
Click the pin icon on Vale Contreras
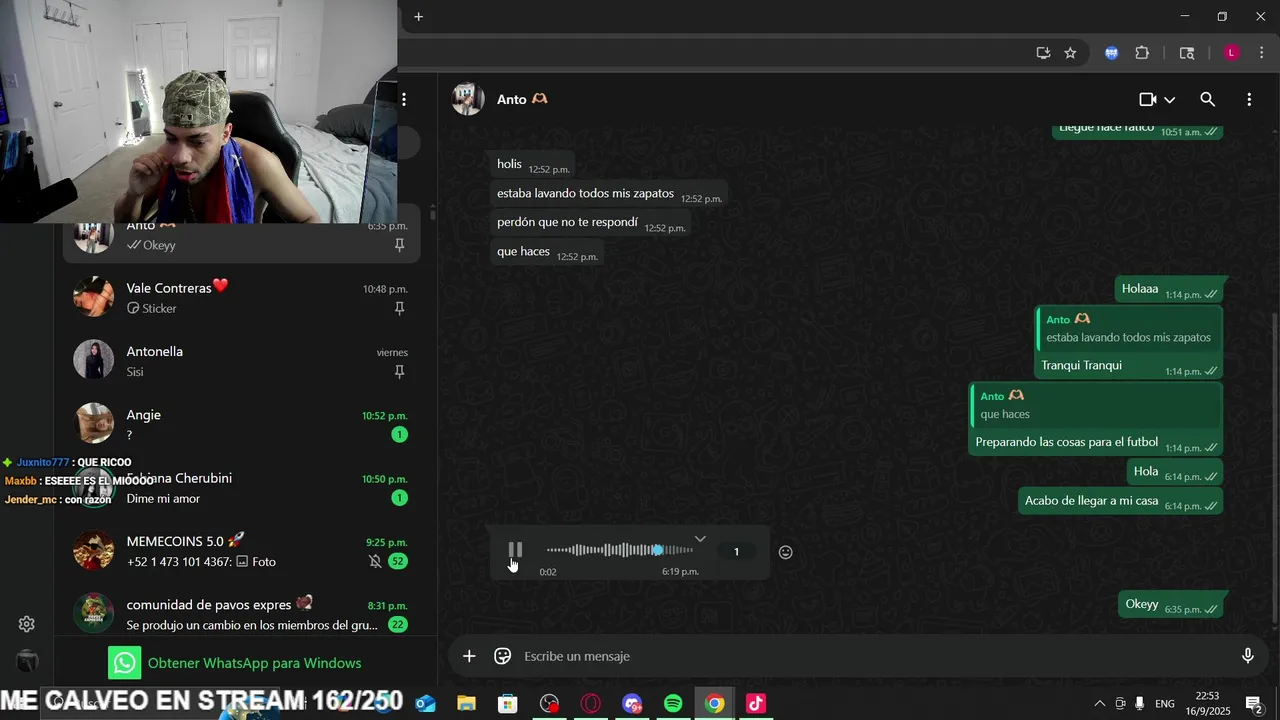[399, 308]
